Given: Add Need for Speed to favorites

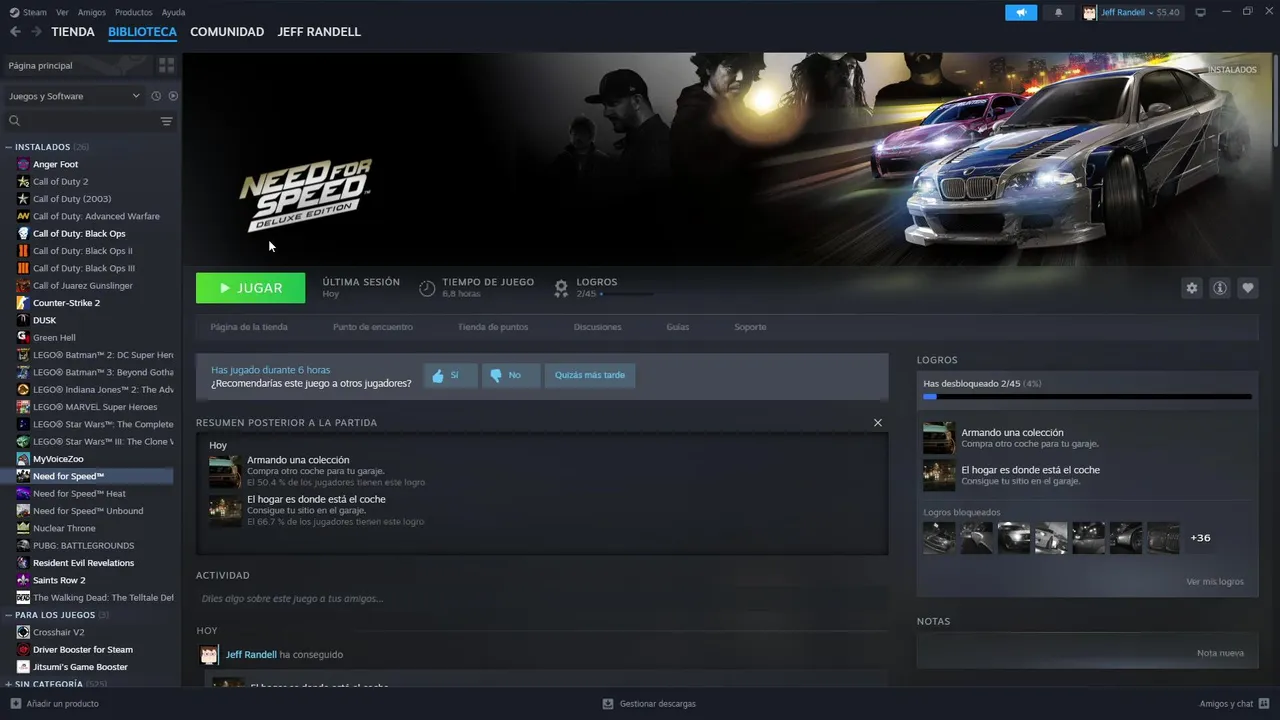Looking at the screenshot, I should pyautogui.click(x=1248, y=288).
